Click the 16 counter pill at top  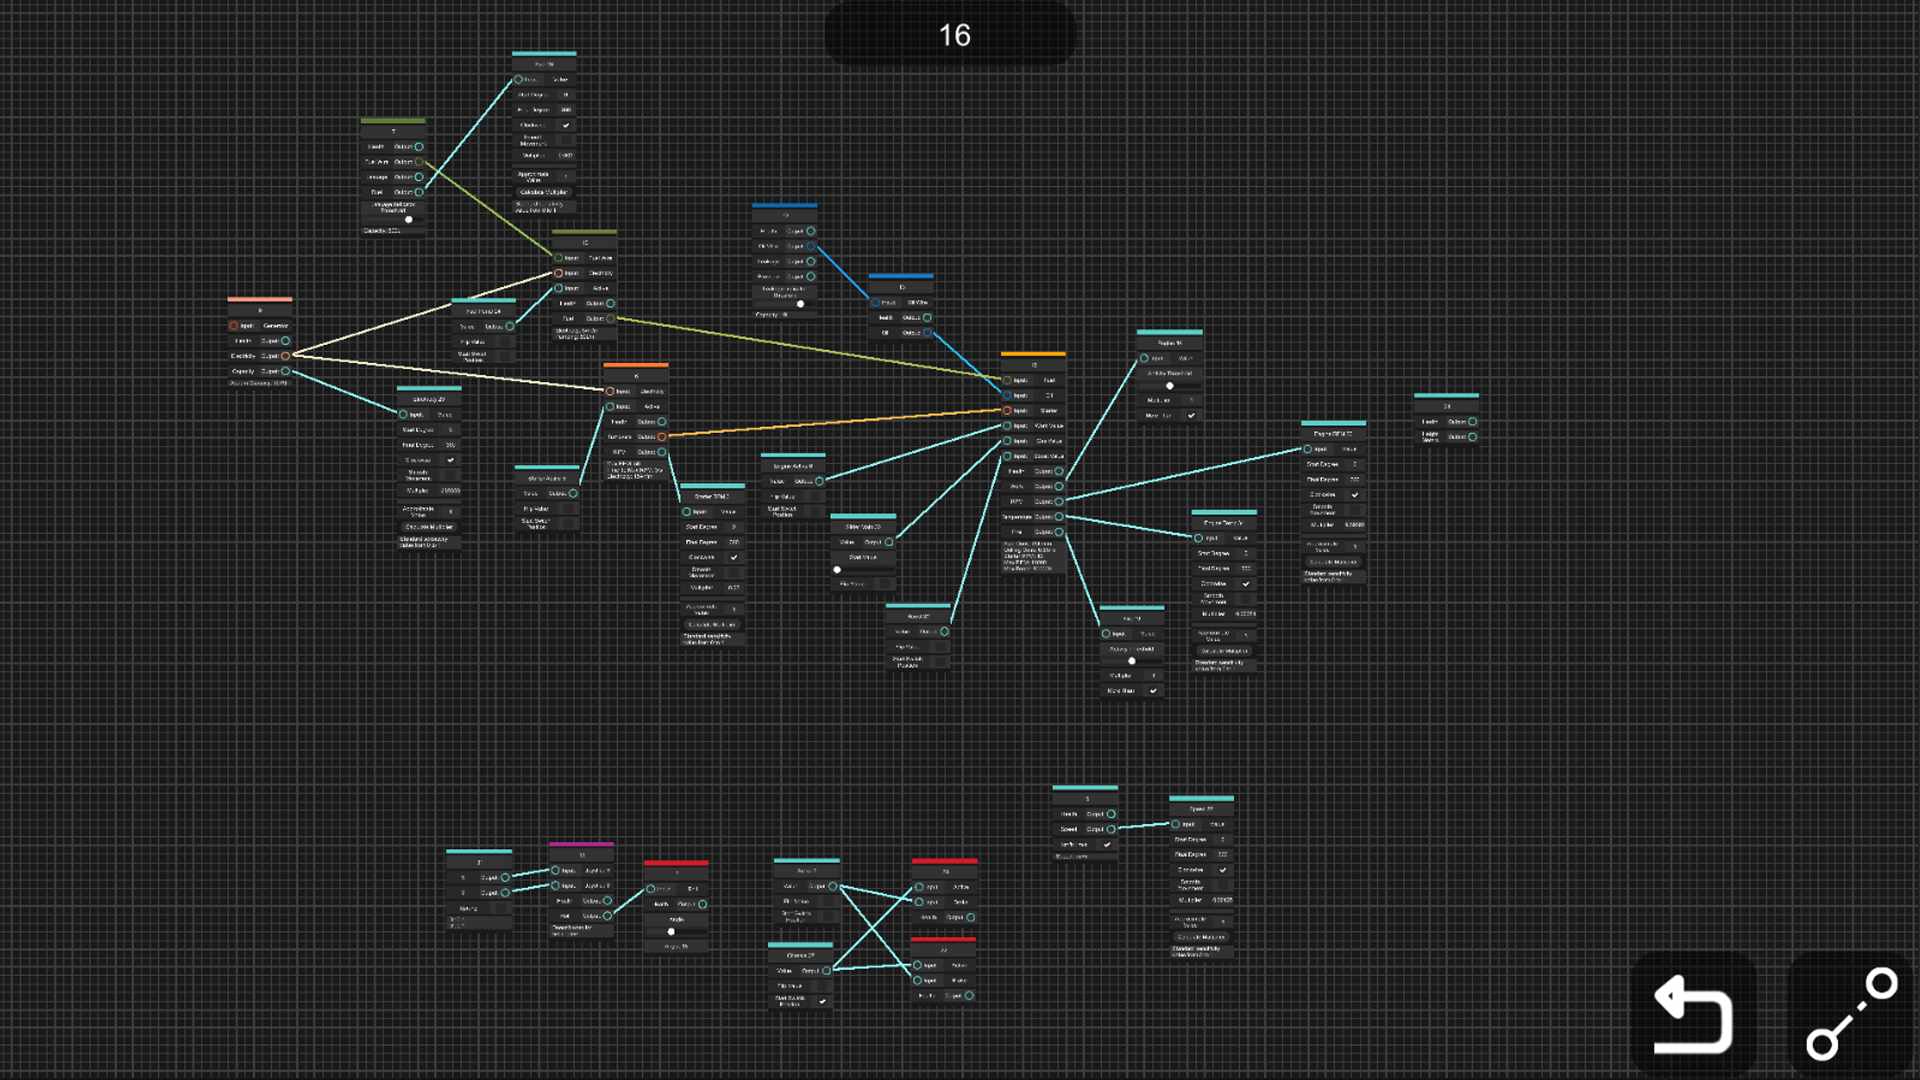click(x=953, y=35)
